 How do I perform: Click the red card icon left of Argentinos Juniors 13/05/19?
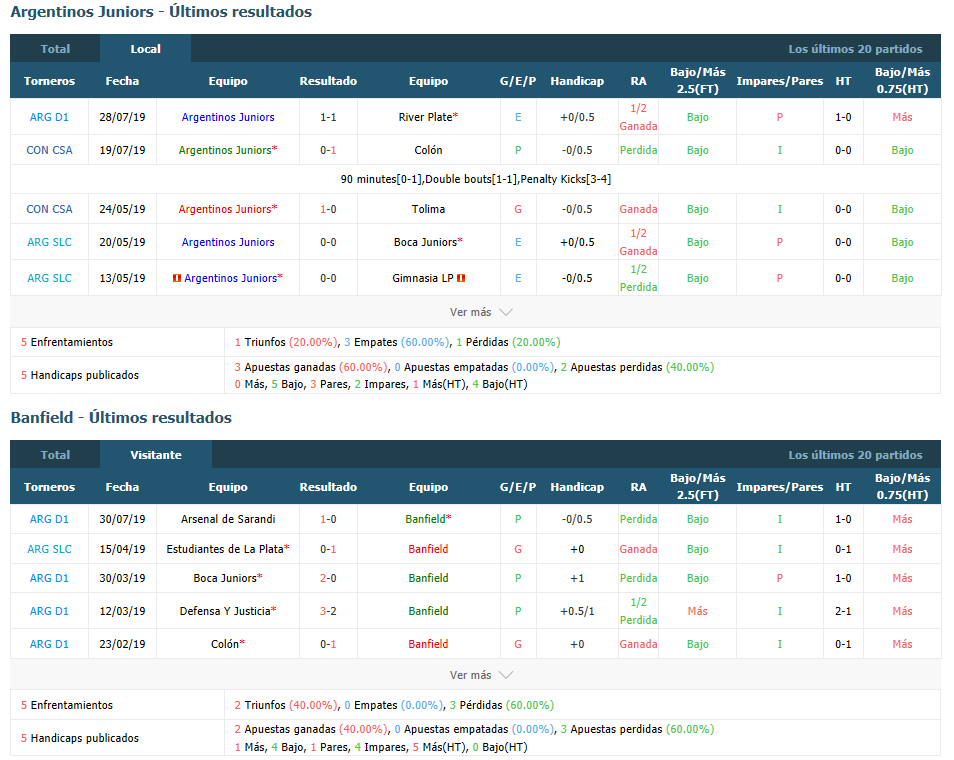coord(177,278)
